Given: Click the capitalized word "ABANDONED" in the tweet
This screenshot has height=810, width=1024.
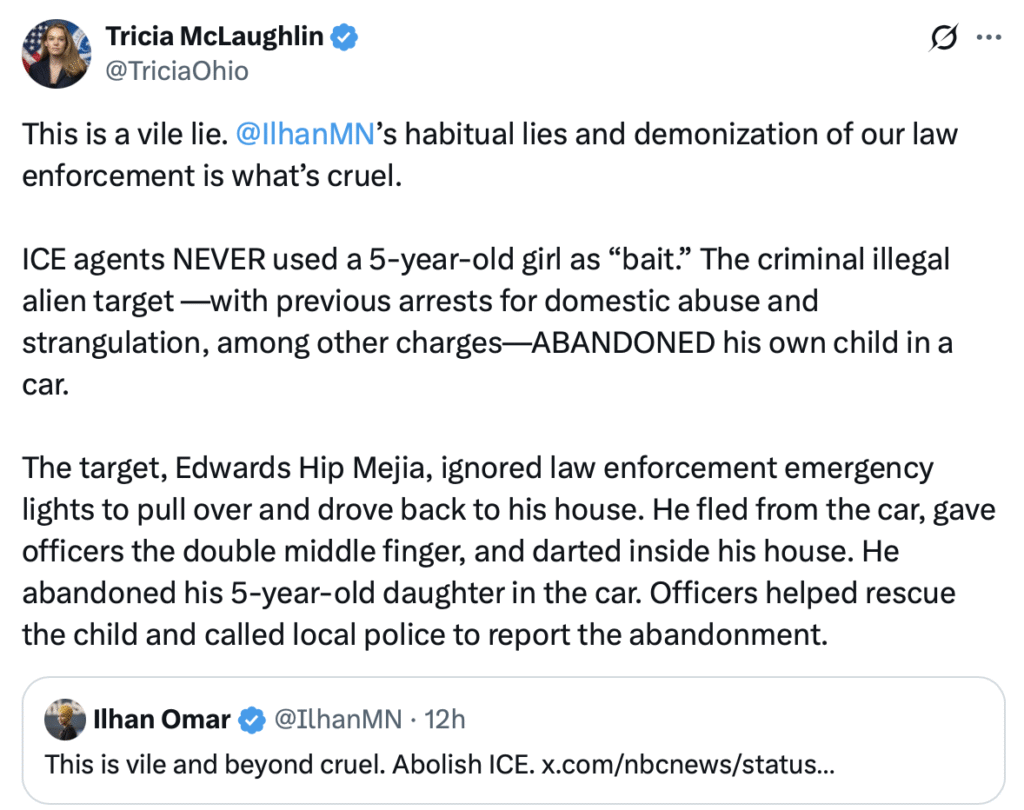Looking at the screenshot, I should [x=623, y=342].
